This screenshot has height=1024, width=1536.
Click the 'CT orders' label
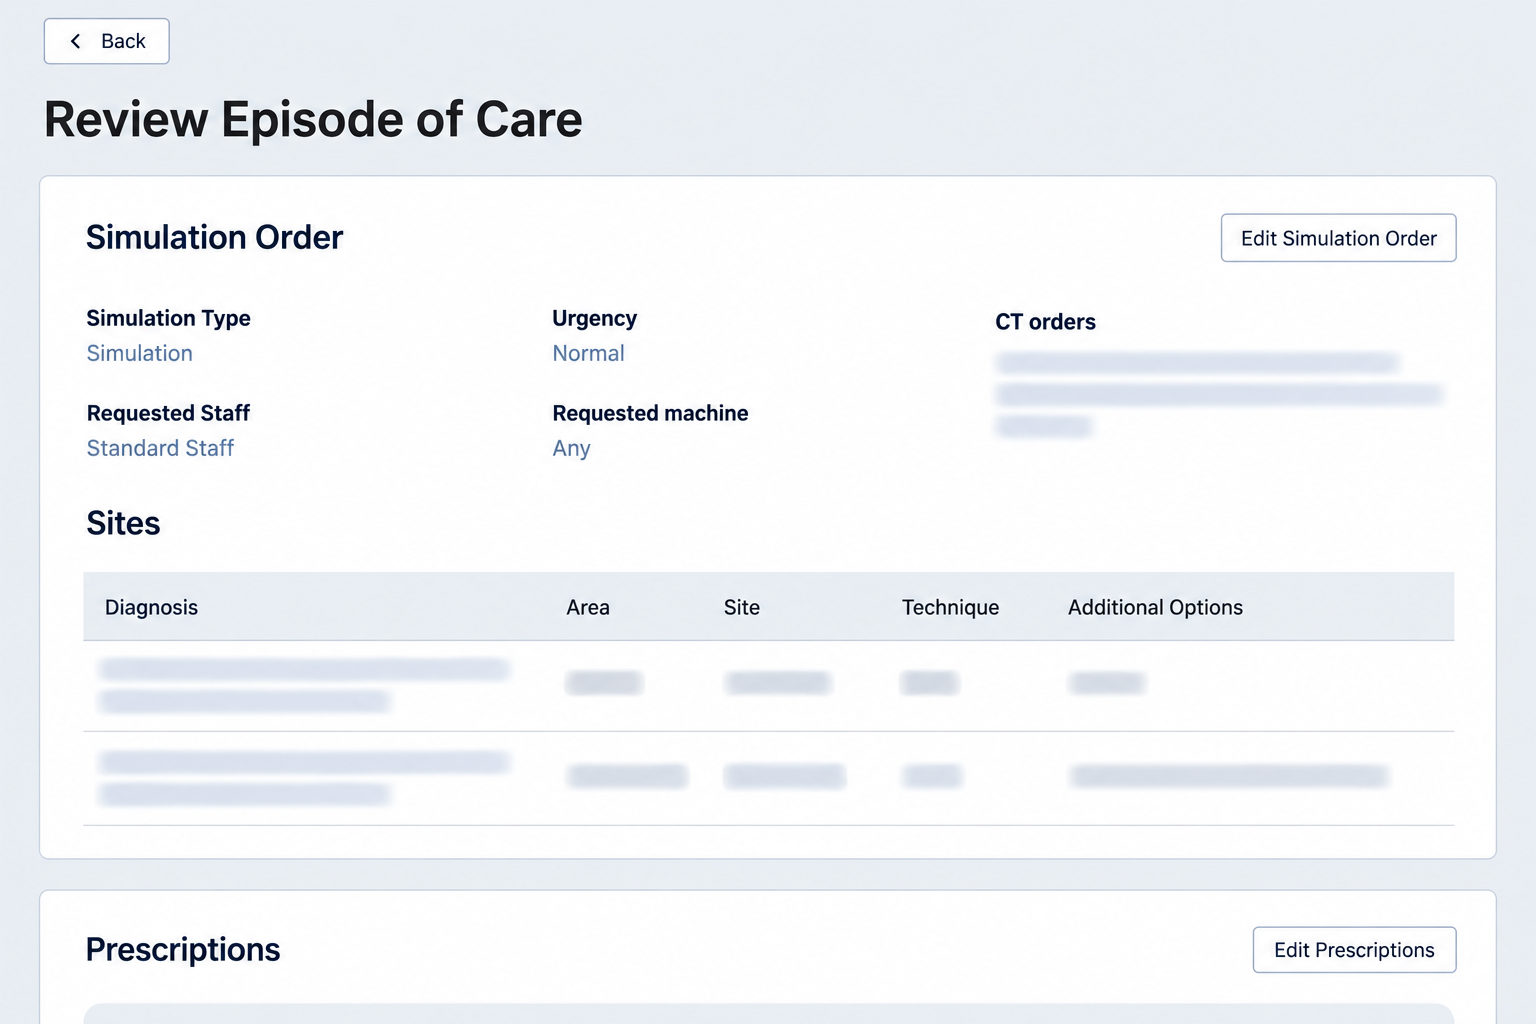1045,322
